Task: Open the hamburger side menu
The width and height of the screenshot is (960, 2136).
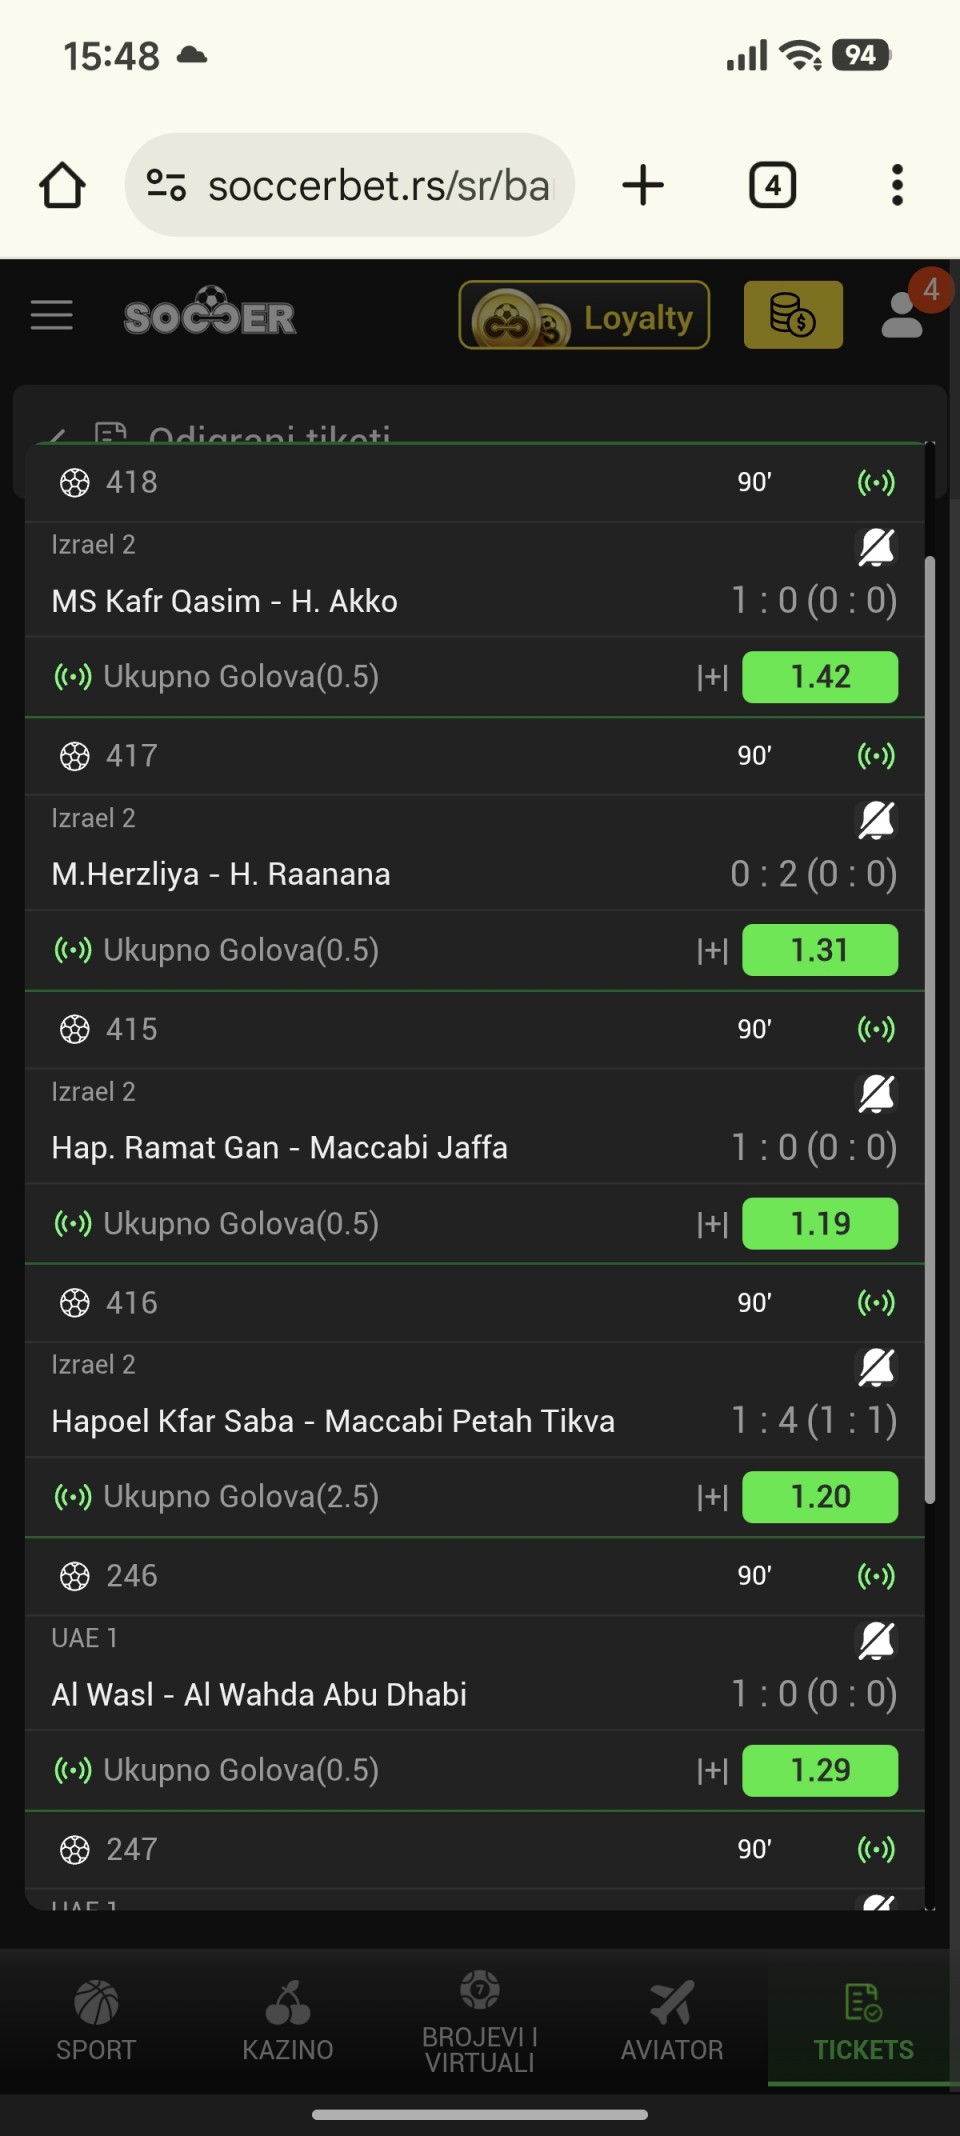Action: [52, 316]
